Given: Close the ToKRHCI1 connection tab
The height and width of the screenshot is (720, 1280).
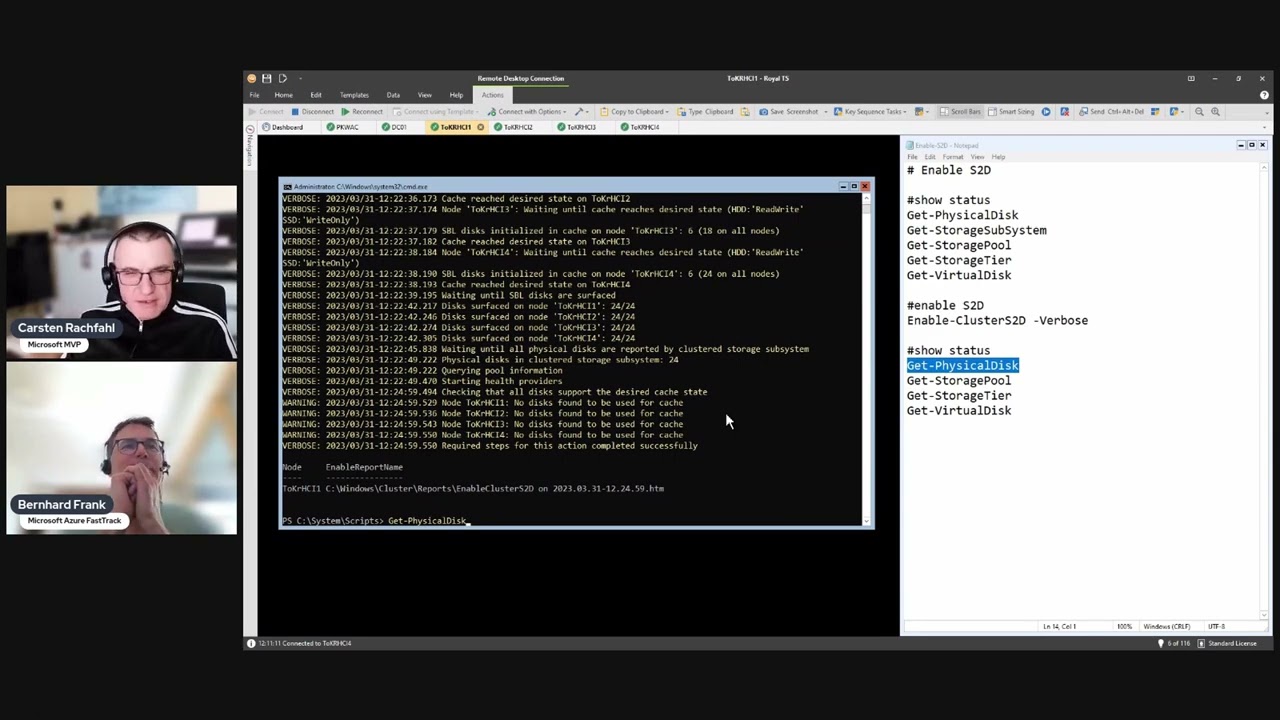Looking at the screenshot, I should [x=480, y=127].
